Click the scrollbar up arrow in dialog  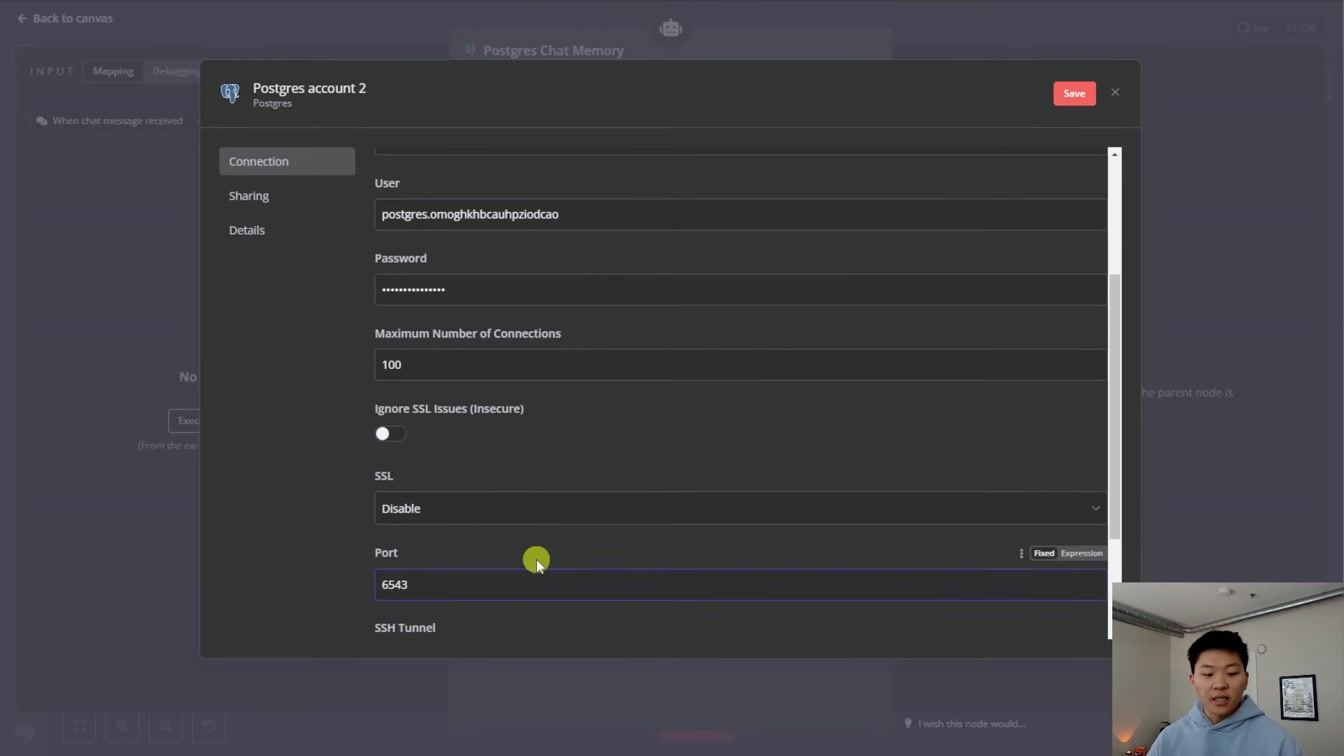click(x=1115, y=154)
